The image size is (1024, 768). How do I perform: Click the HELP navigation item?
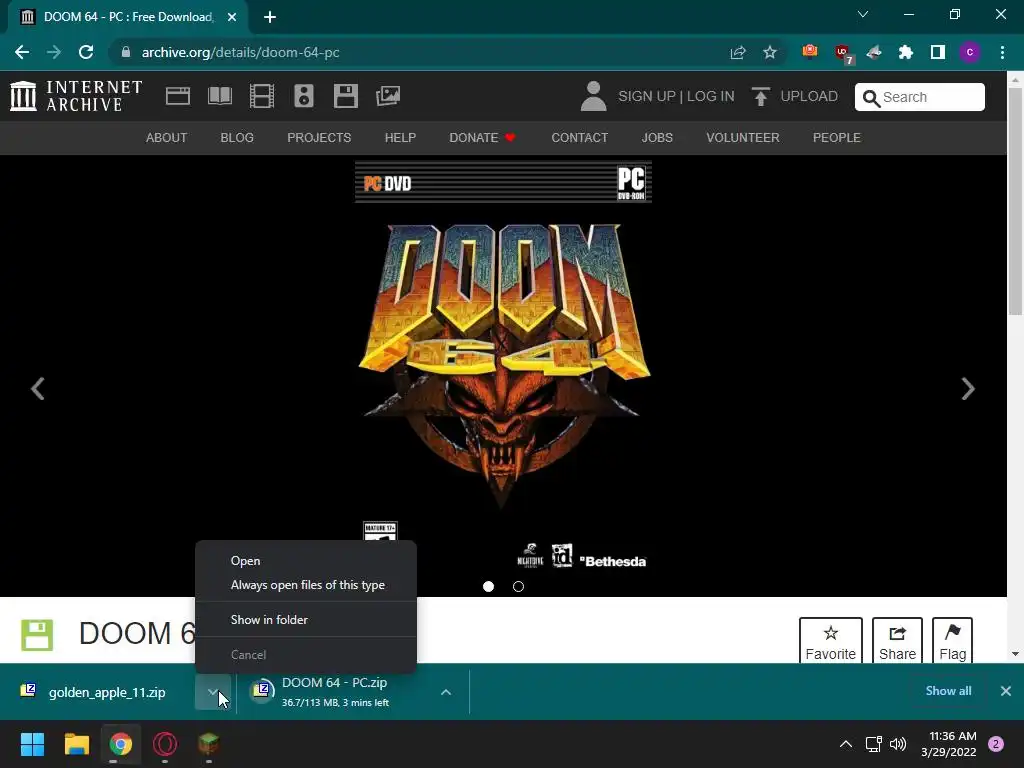400,138
